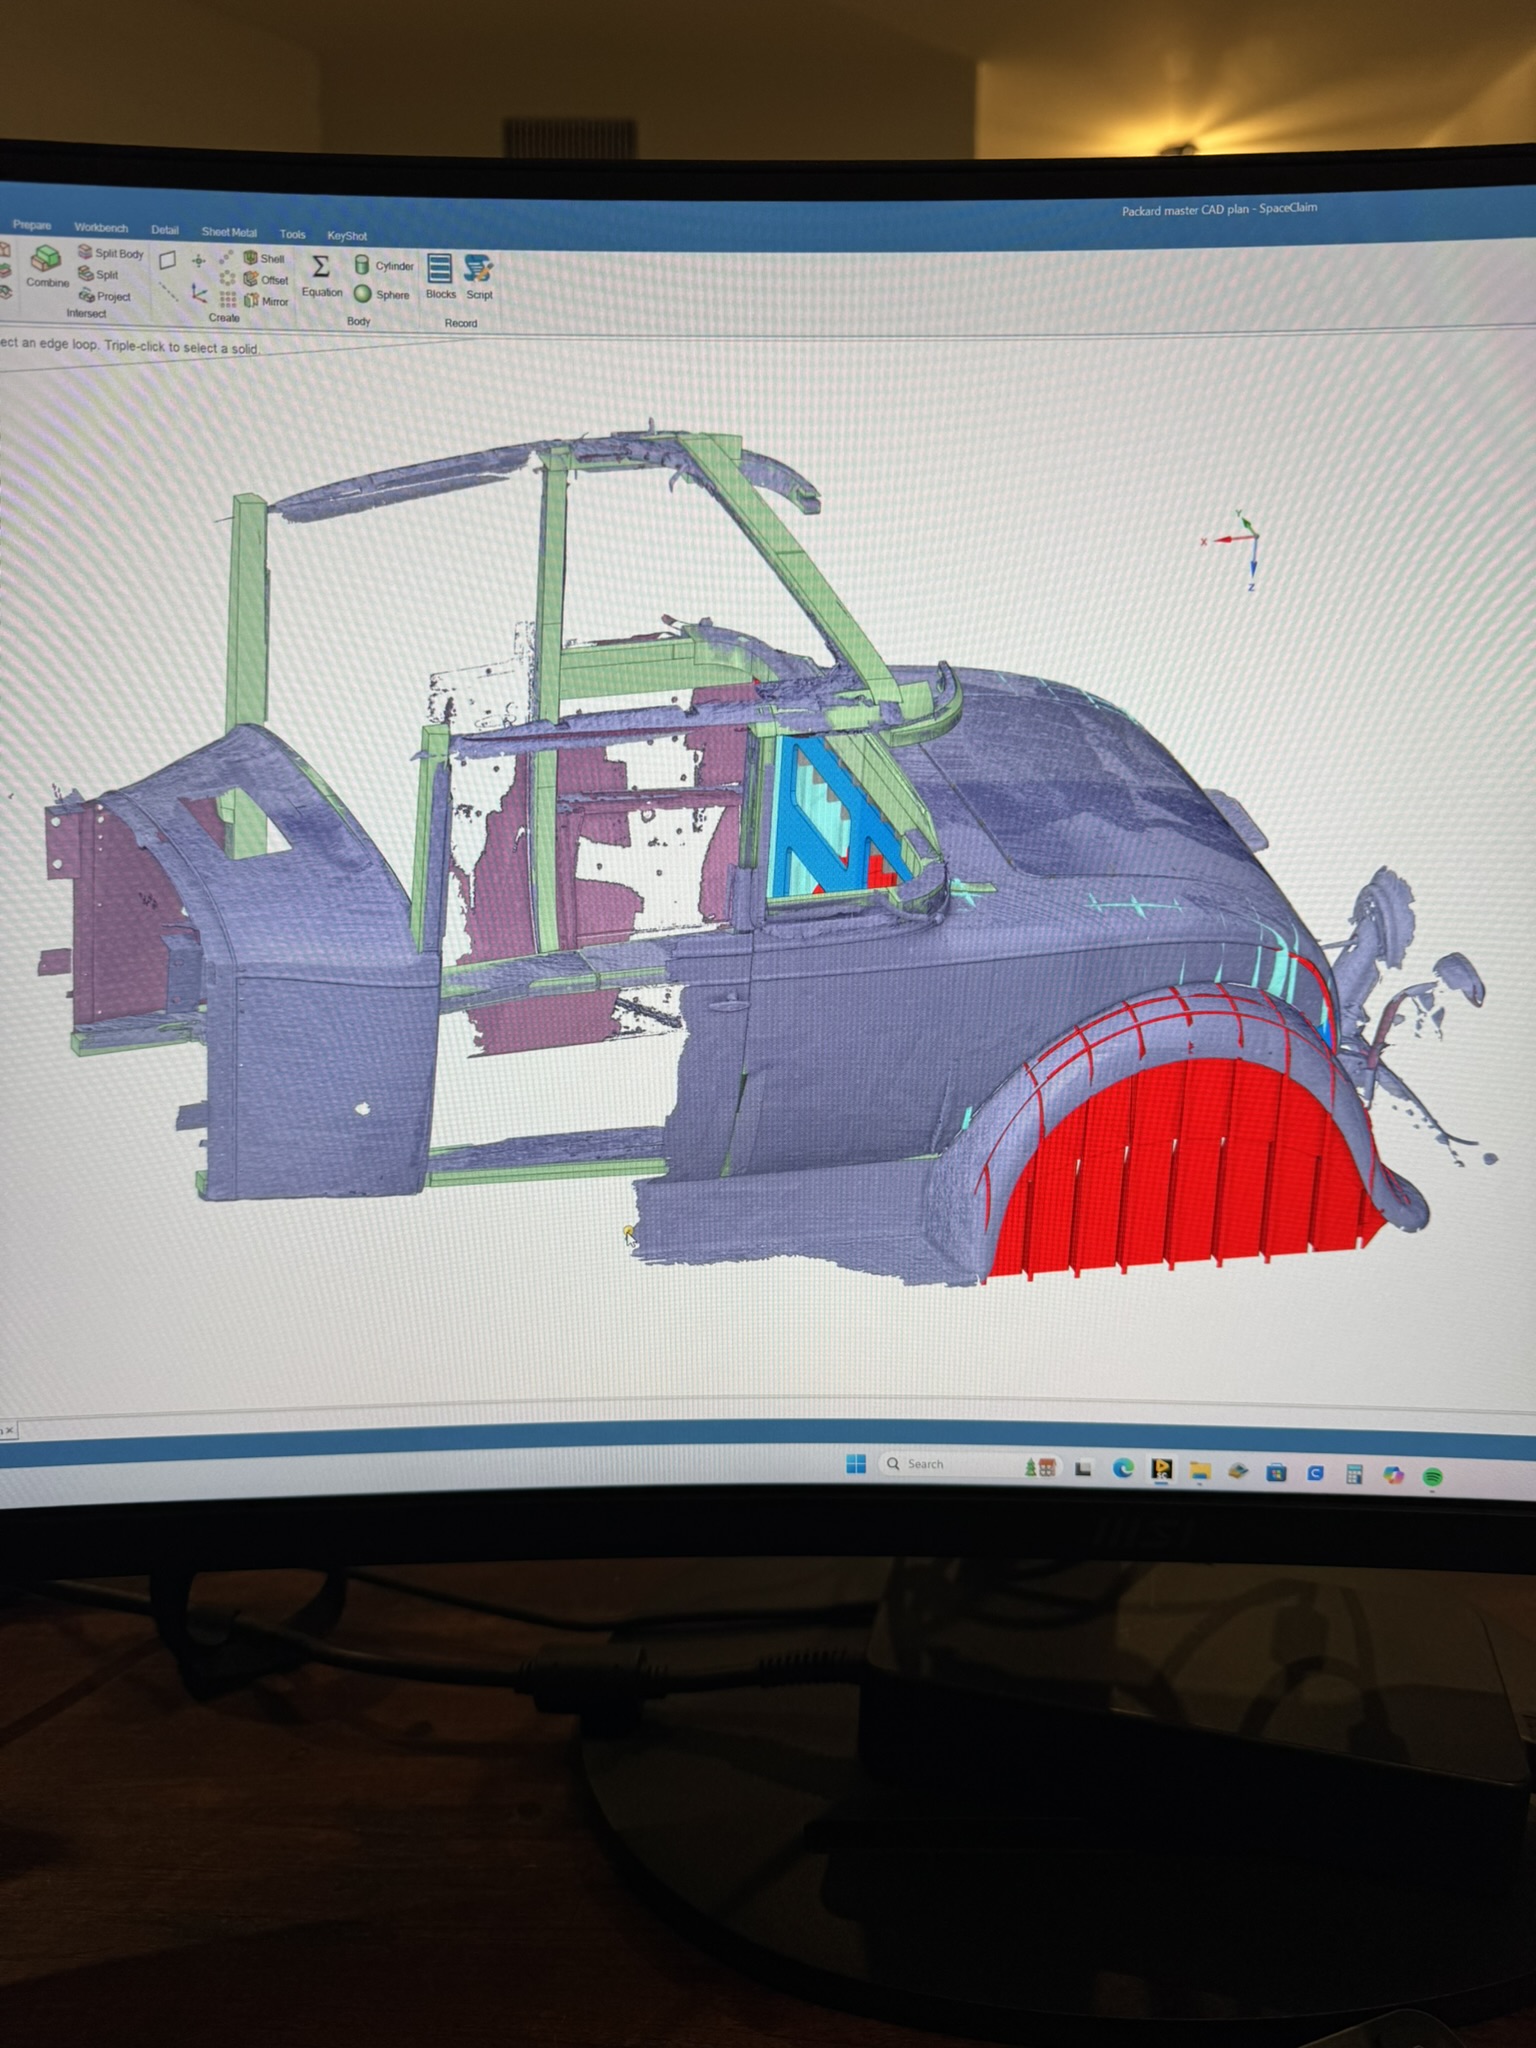The height and width of the screenshot is (2048, 1536).
Task: Select the Split tool
Action: pos(98,274)
